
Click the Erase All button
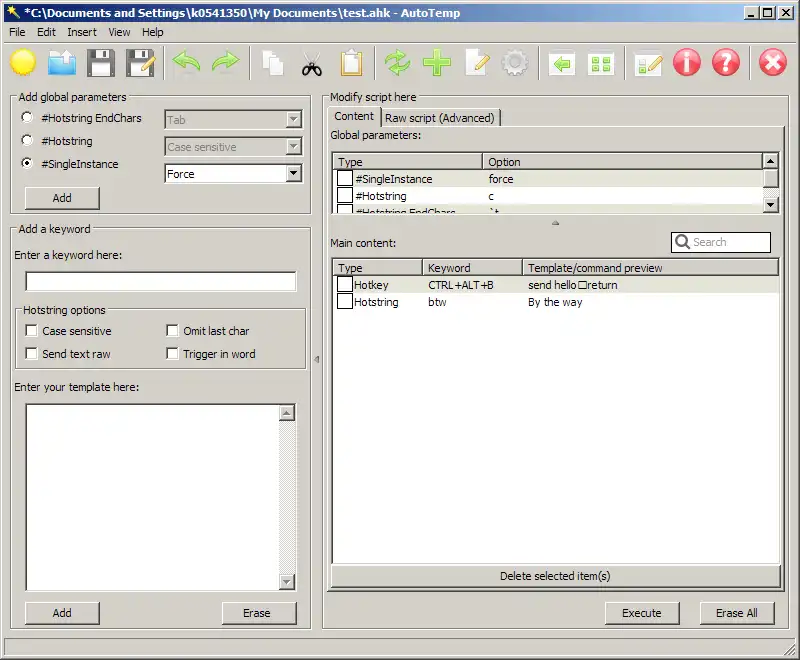click(737, 613)
